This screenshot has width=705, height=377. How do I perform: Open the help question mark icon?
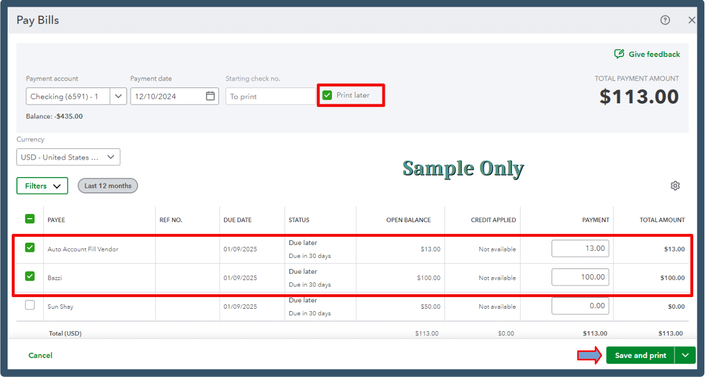click(665, 20)
